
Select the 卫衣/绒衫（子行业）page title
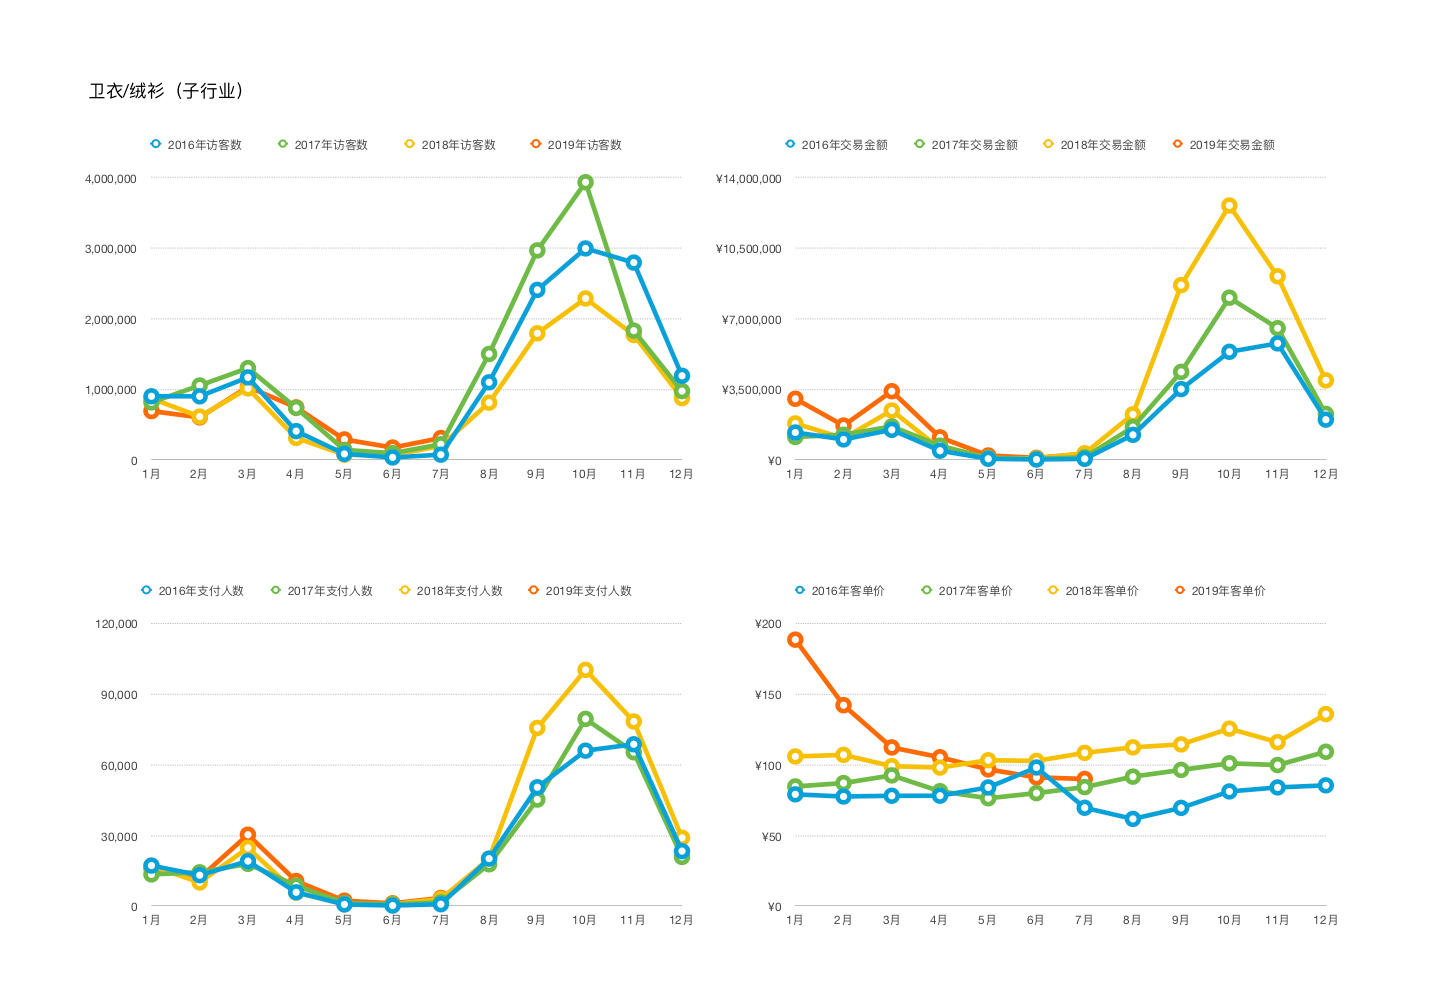(x=166, y=91)
